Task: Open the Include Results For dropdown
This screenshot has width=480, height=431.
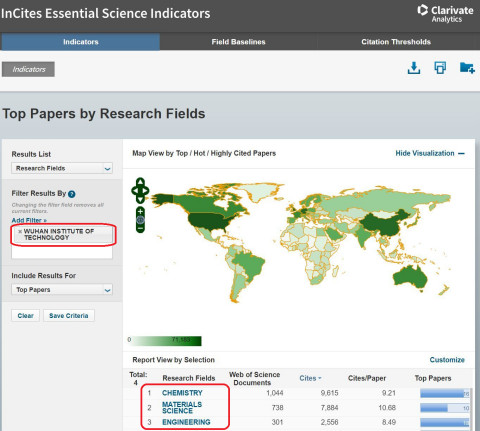Action: pyautogui.click(x=62, y=290)
